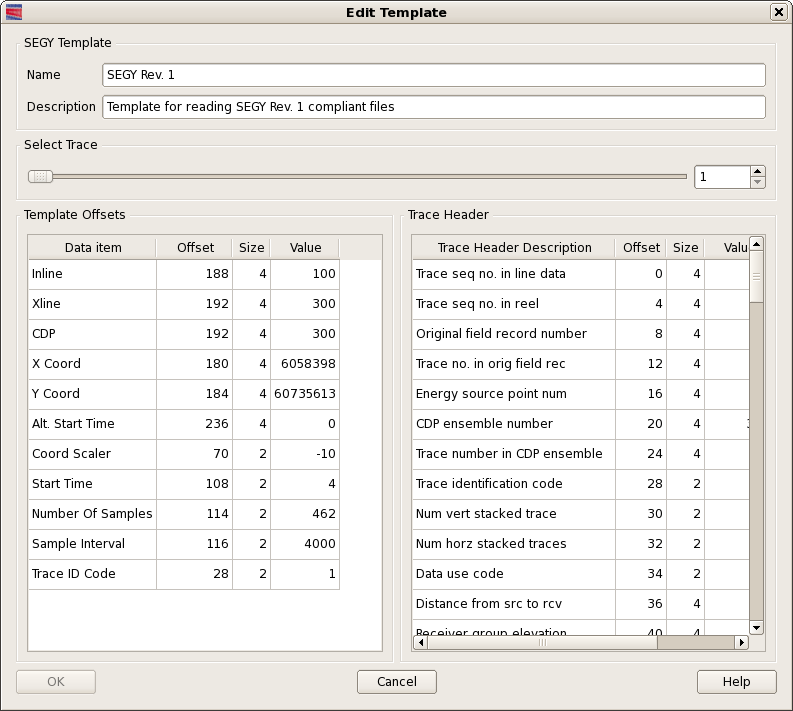Click X Coord offset value 180

[195, 364]
